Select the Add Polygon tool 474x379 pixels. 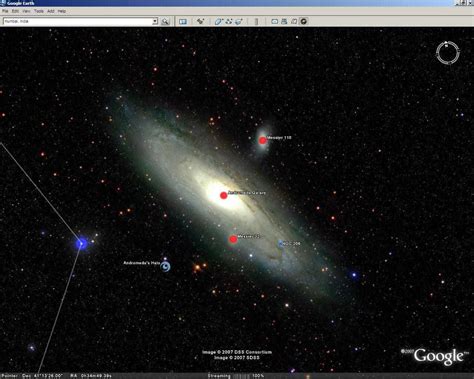tap(218, 21)
